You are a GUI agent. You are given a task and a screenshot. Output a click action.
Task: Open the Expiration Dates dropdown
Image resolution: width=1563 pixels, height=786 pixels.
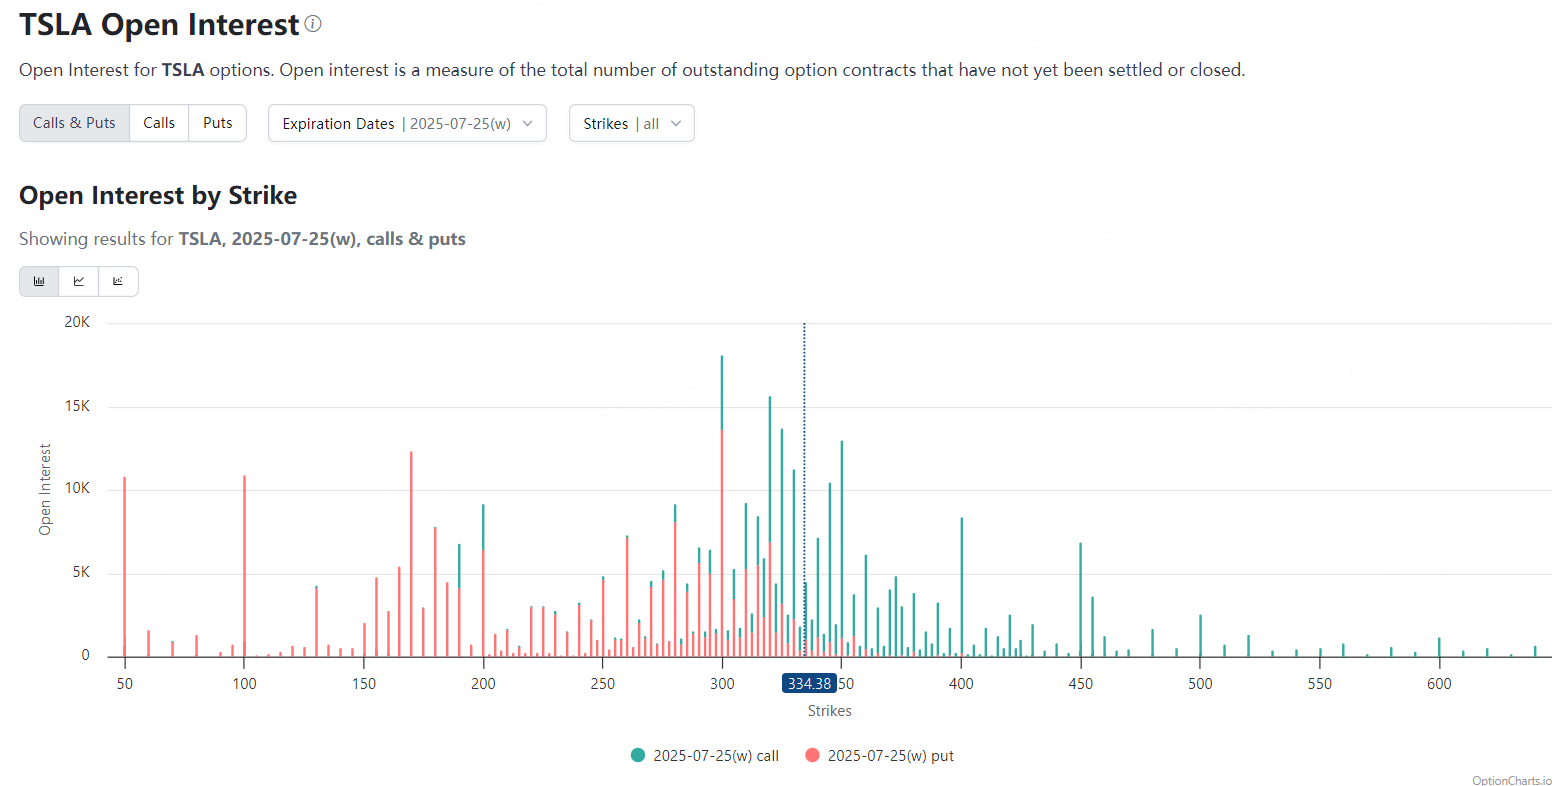(x=407, y=124)
